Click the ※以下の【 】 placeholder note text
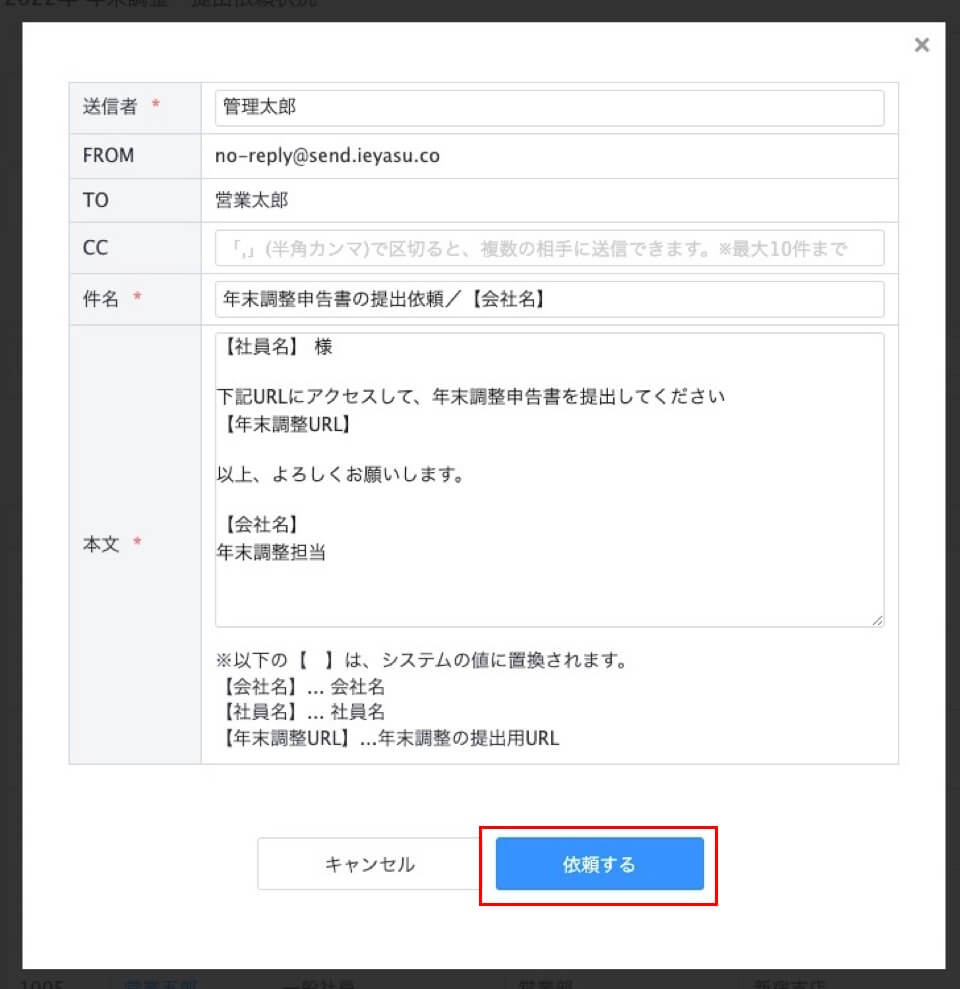The image size is (960, 989). (x=421, y=661)
